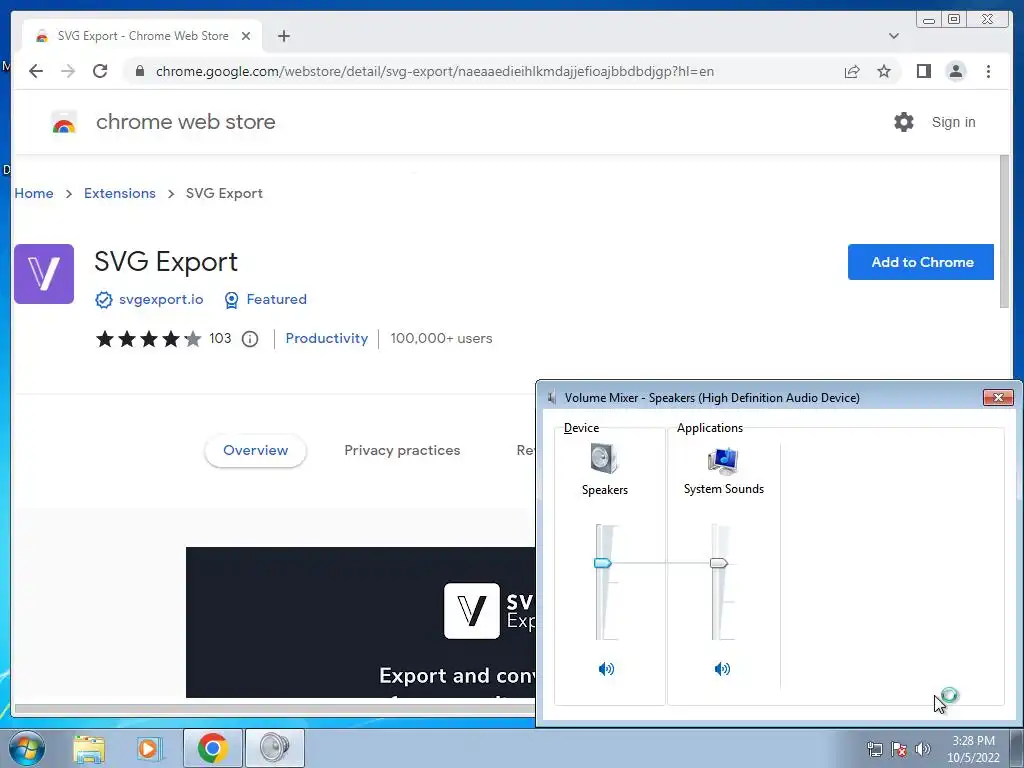This screenshot has width=1024, height=768.
Task: Click Chrome's forward navigation arrow
Action: [x=68, y=71]
